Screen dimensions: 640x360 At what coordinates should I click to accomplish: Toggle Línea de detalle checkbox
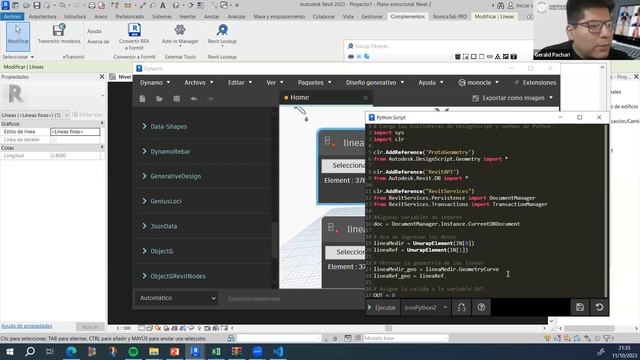[x=54, y=140]
